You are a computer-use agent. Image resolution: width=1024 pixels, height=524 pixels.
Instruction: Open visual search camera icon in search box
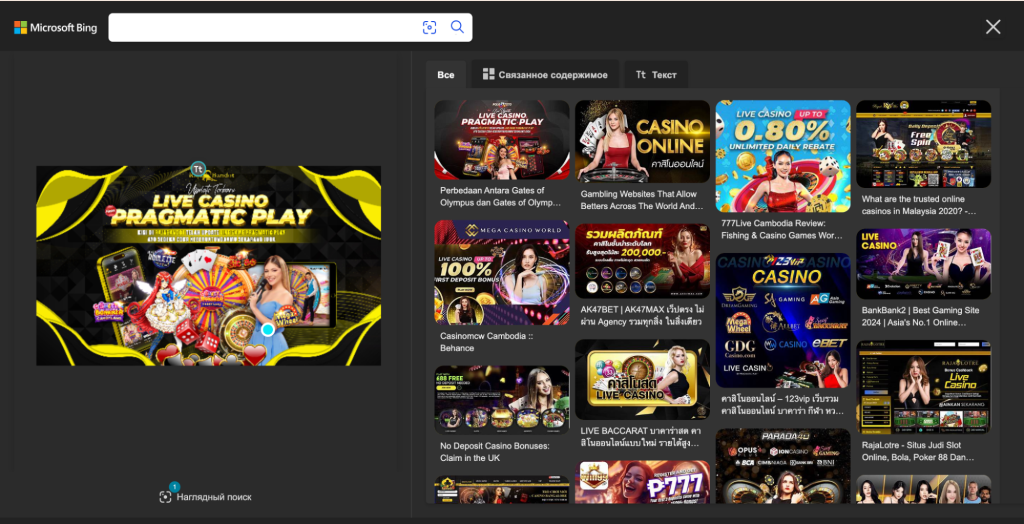[429, 27]
